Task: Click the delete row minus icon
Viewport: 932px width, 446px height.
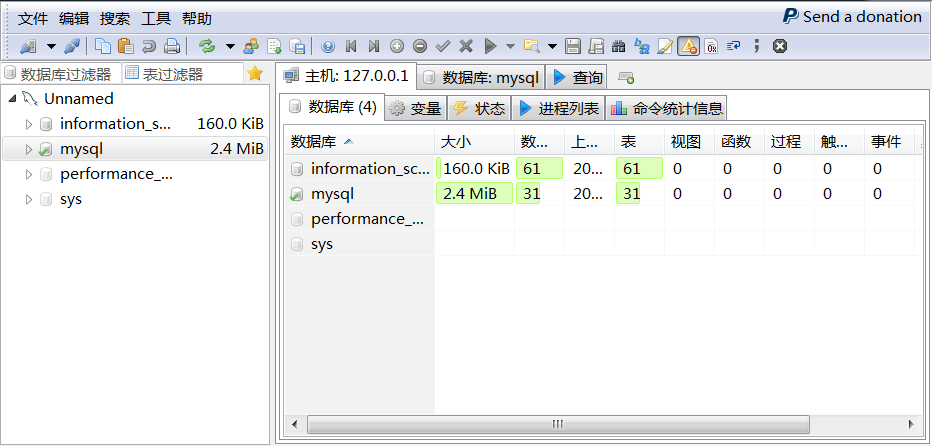Action: [420, 46]
